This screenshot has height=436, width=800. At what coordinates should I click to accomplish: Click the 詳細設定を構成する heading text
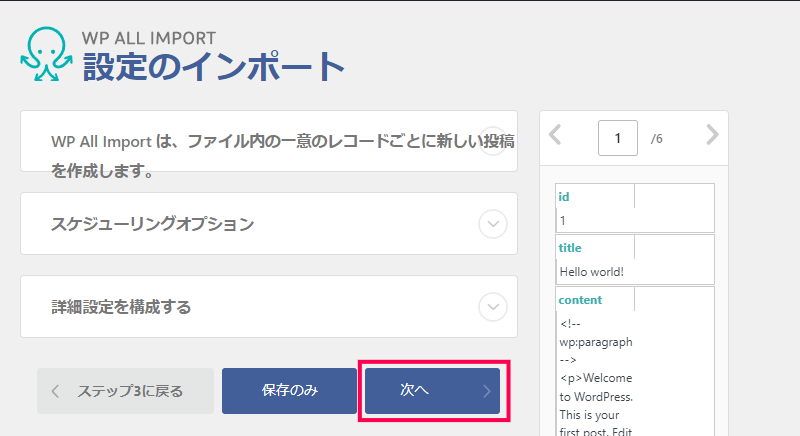pyautogui.click(x=121, y=307)
